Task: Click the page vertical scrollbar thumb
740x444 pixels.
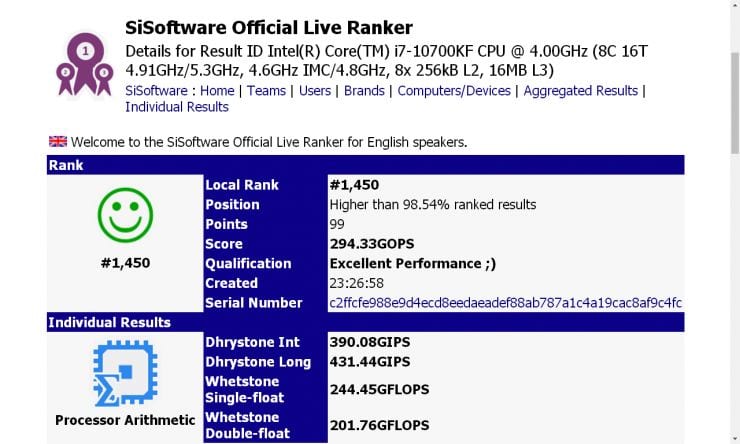Action: click(x=735, y=103)
